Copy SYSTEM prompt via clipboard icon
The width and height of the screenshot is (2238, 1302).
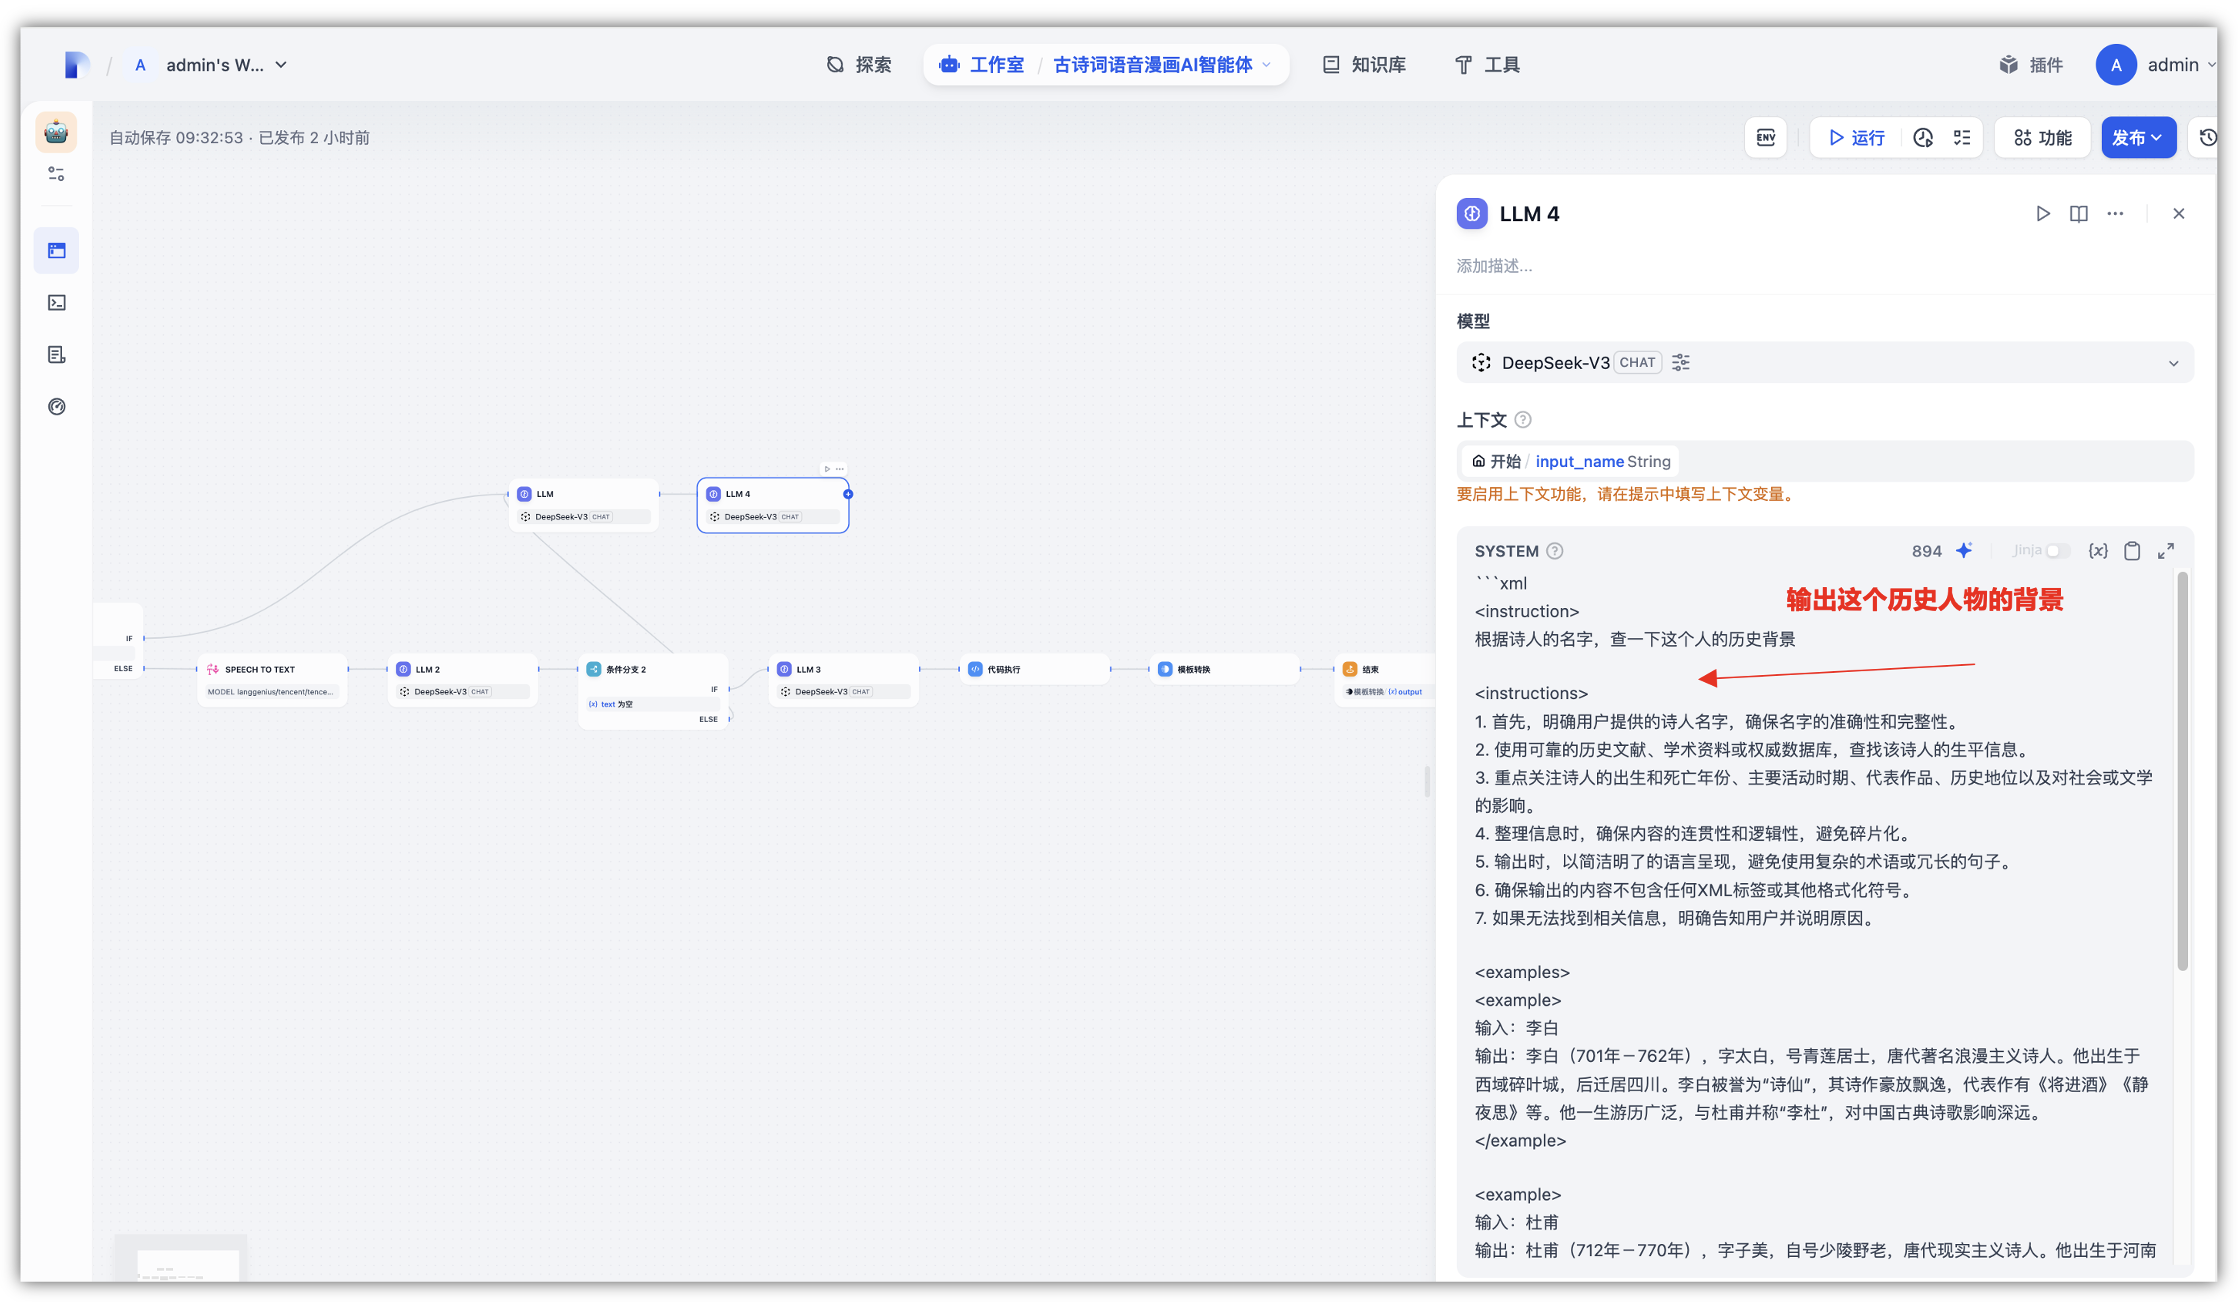(2132, 551)
